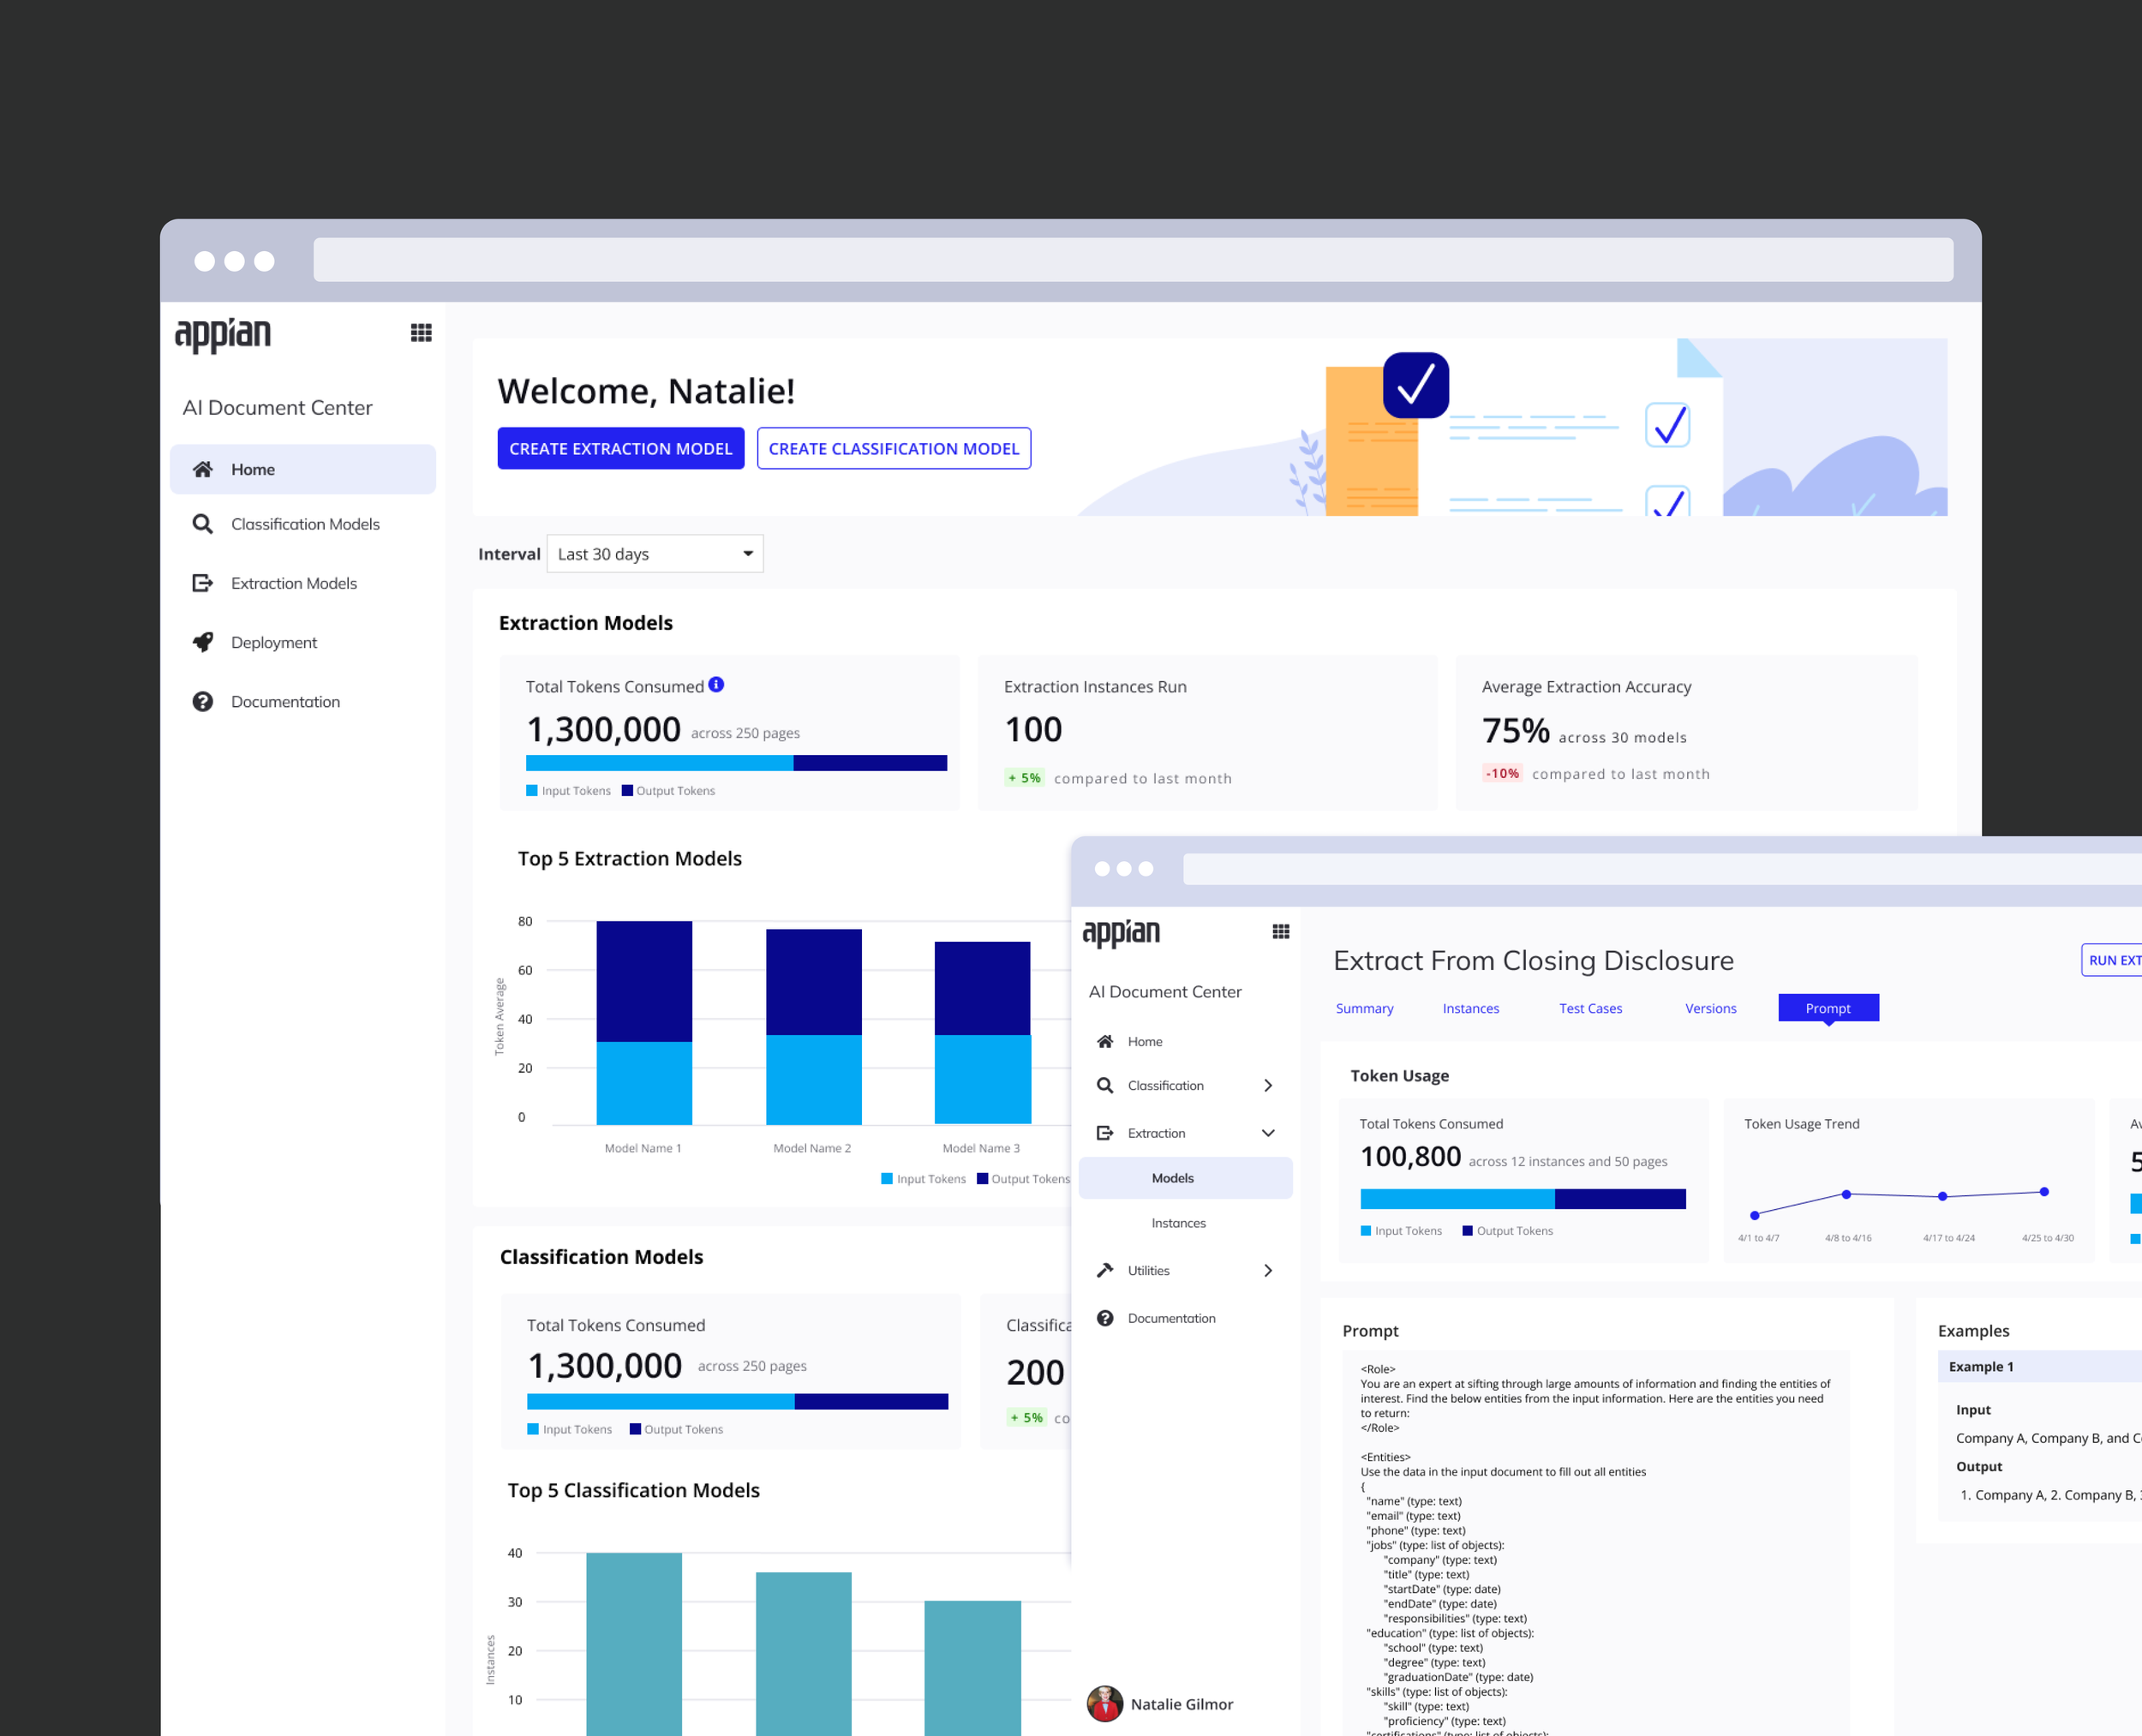The height and width of the screenshot is (1736, 2142).
Task: Click the Deployment rocket icon
Action: (x=203, y=642)
